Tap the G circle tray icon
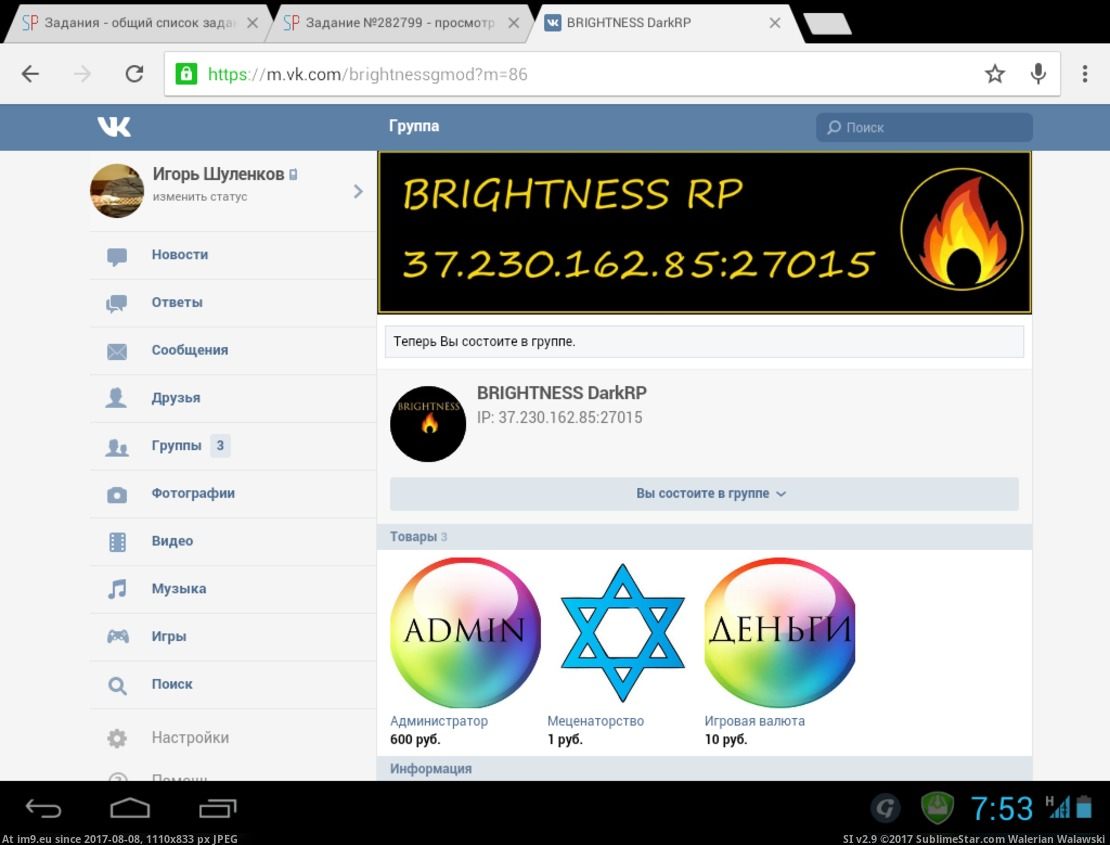 pos(886,807)
